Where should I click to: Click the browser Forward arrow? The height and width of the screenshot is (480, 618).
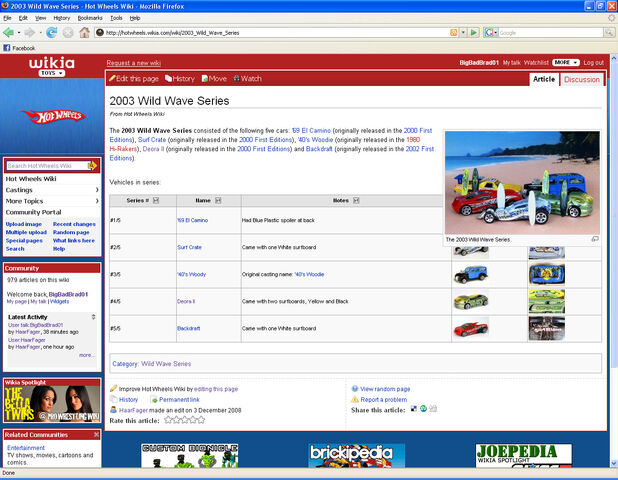coord(29,32)
